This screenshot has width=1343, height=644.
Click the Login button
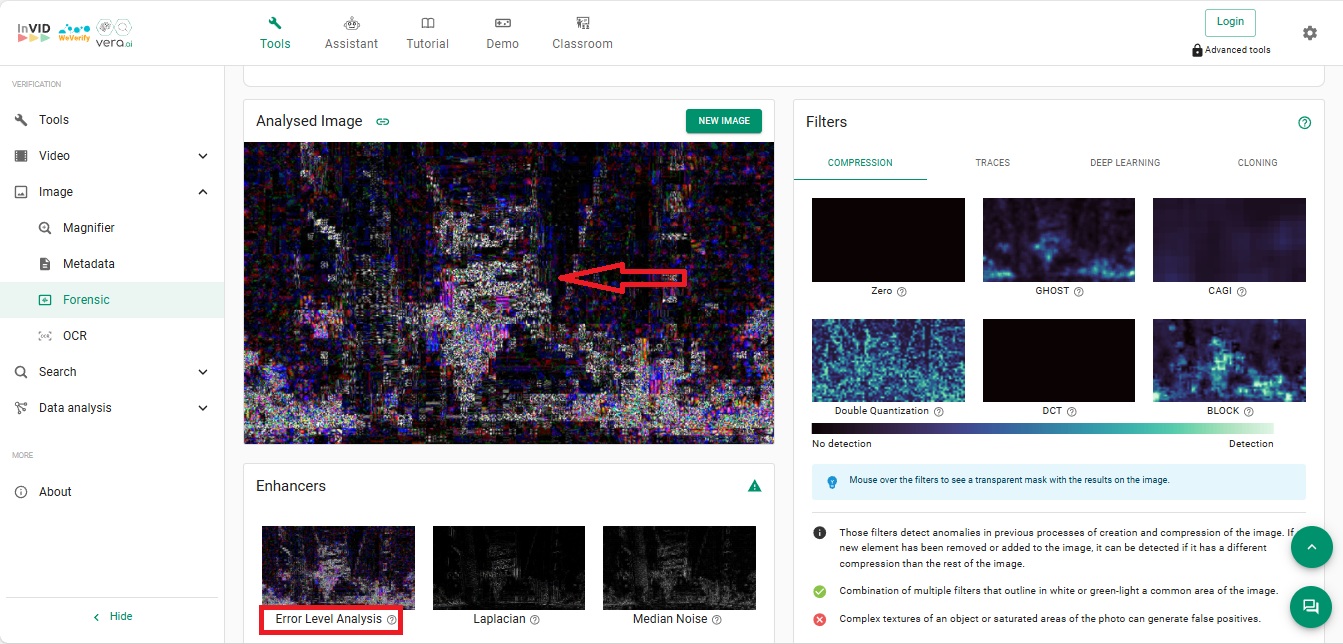[1230, 22]
